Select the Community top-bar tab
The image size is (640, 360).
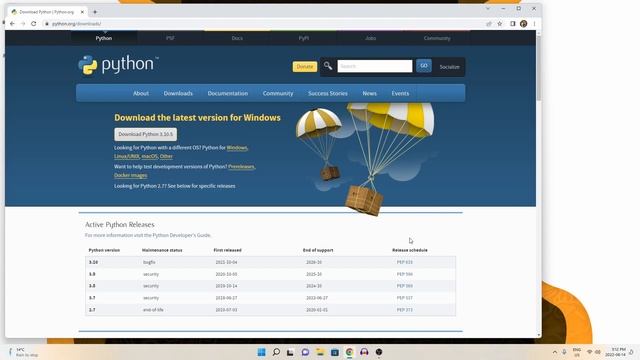tap(437, 38)
